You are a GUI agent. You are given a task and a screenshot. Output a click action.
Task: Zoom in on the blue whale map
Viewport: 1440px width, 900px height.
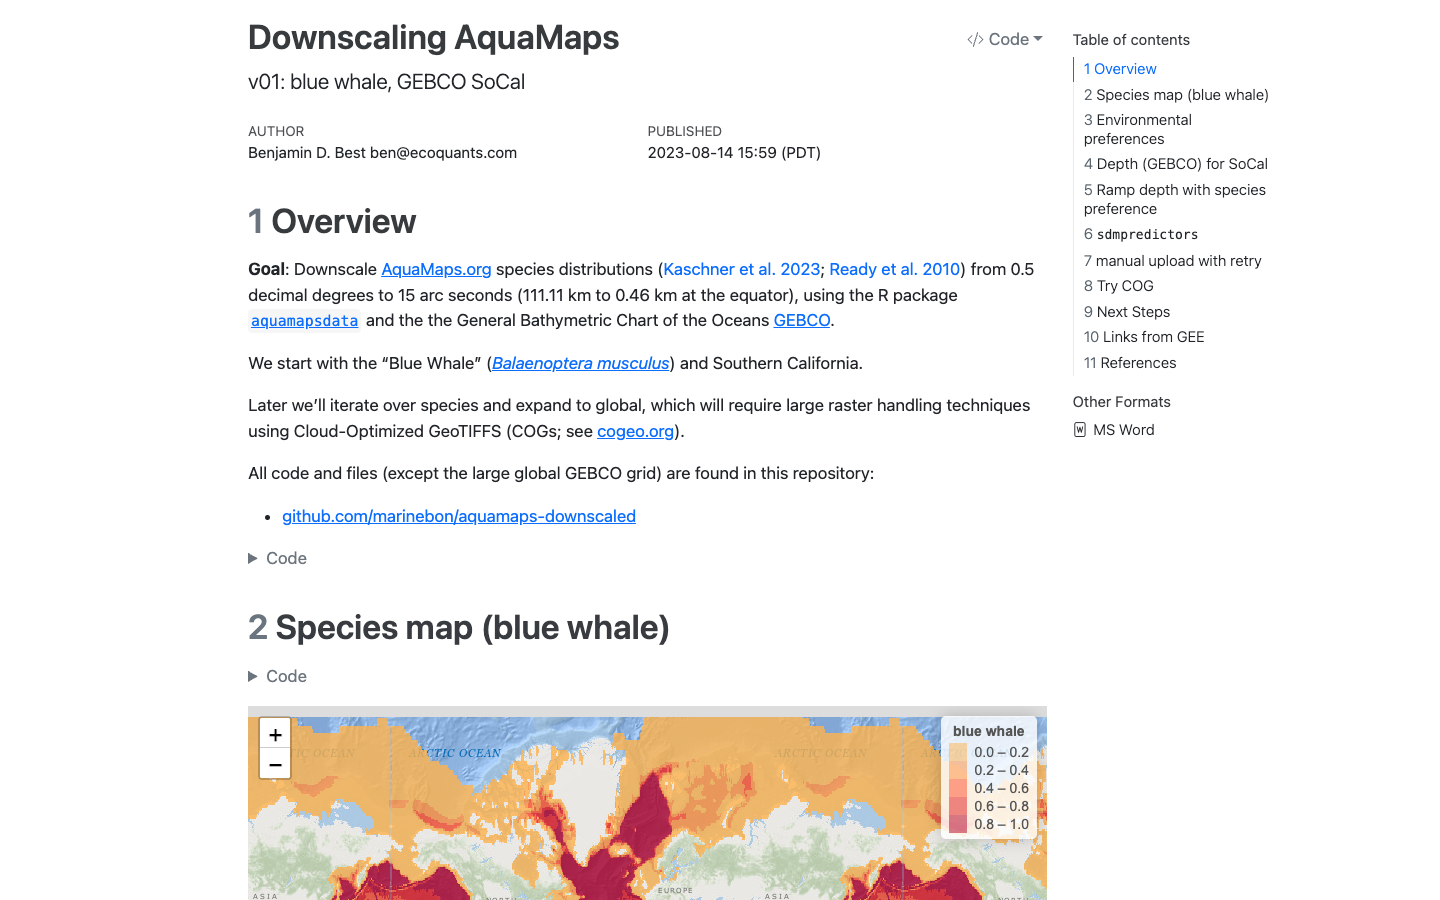pyautogui.click(x=275, y=734)
